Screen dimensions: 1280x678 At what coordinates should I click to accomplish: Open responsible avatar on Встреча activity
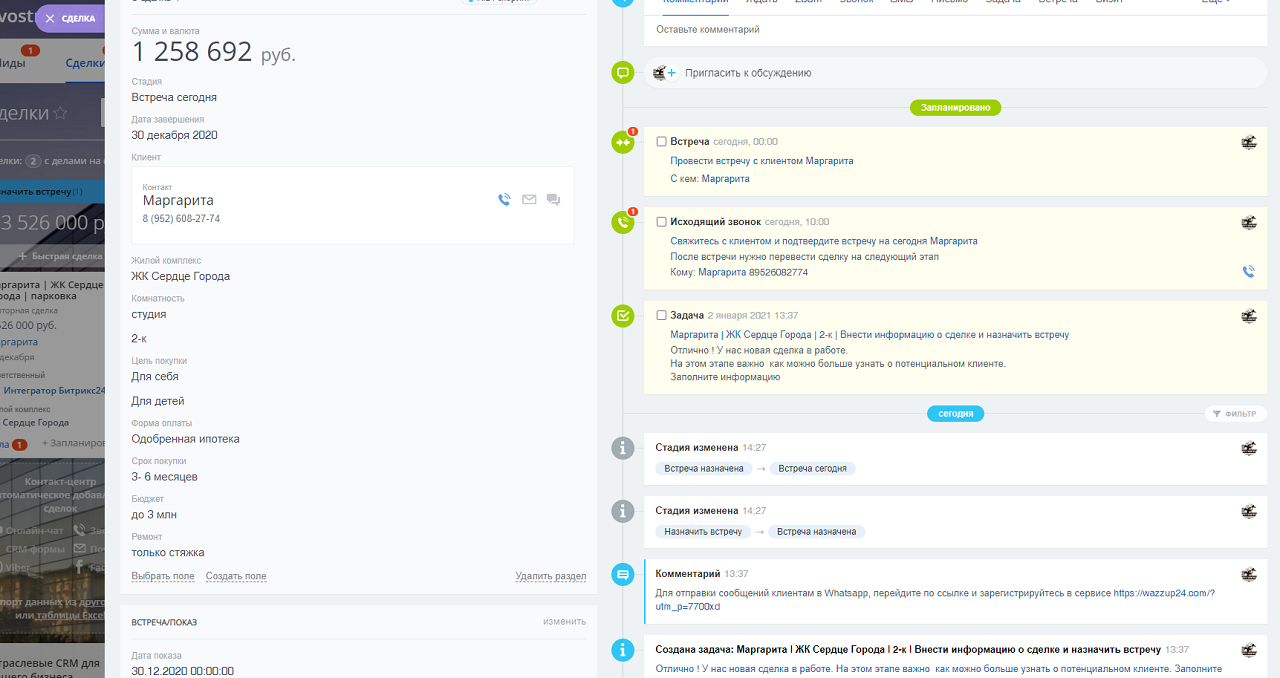(1249, 142)
